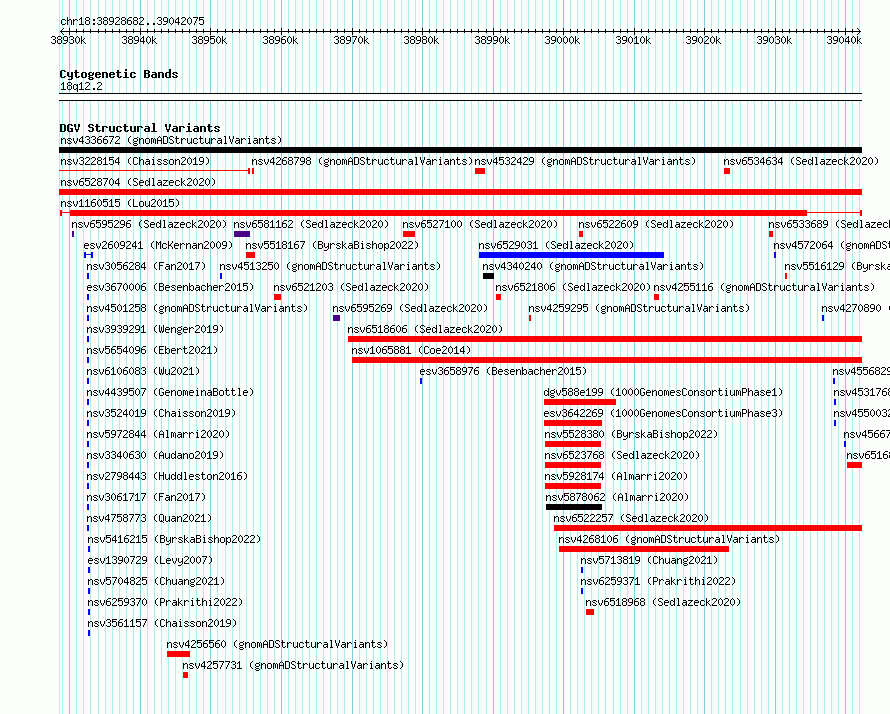This screenshot has width=890, height=714.
Task: Click the purple nsv6581162 variant block
Action: tap(242, 234)
